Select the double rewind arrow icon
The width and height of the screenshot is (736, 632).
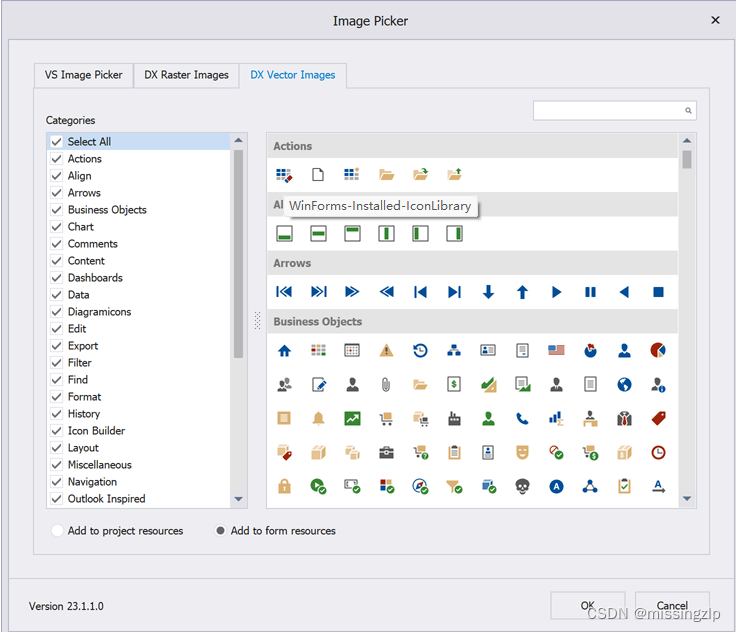click(x=386, y=292)
